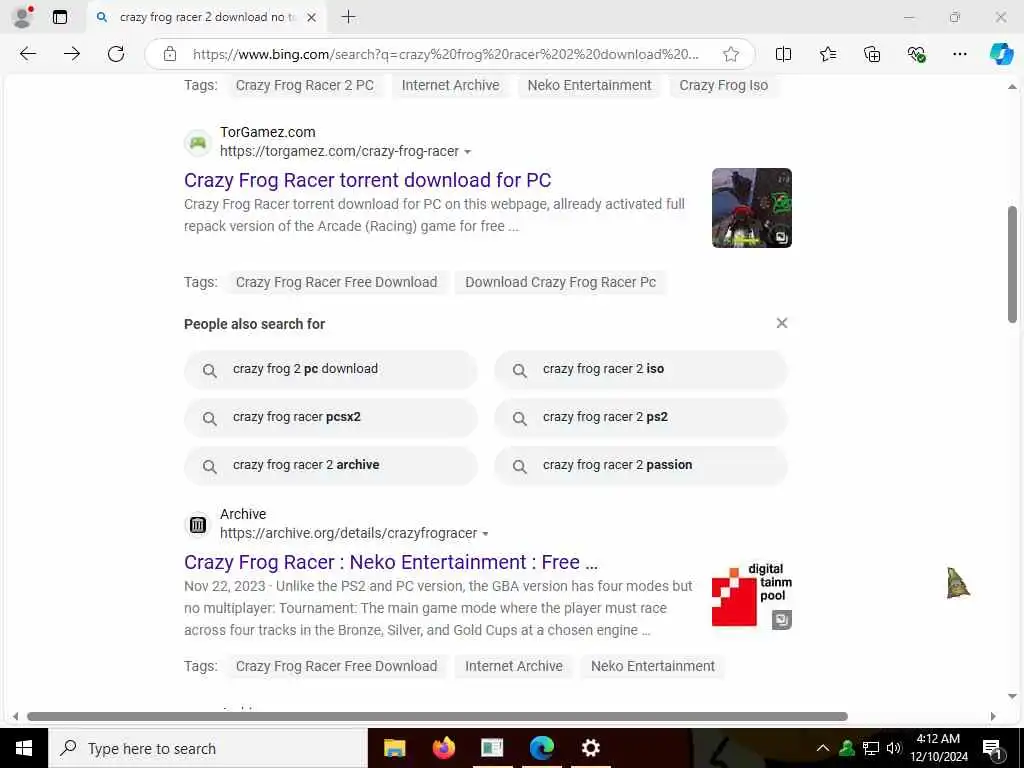
Task: Click the Edge profile avatar
Action: coord(22,17)
